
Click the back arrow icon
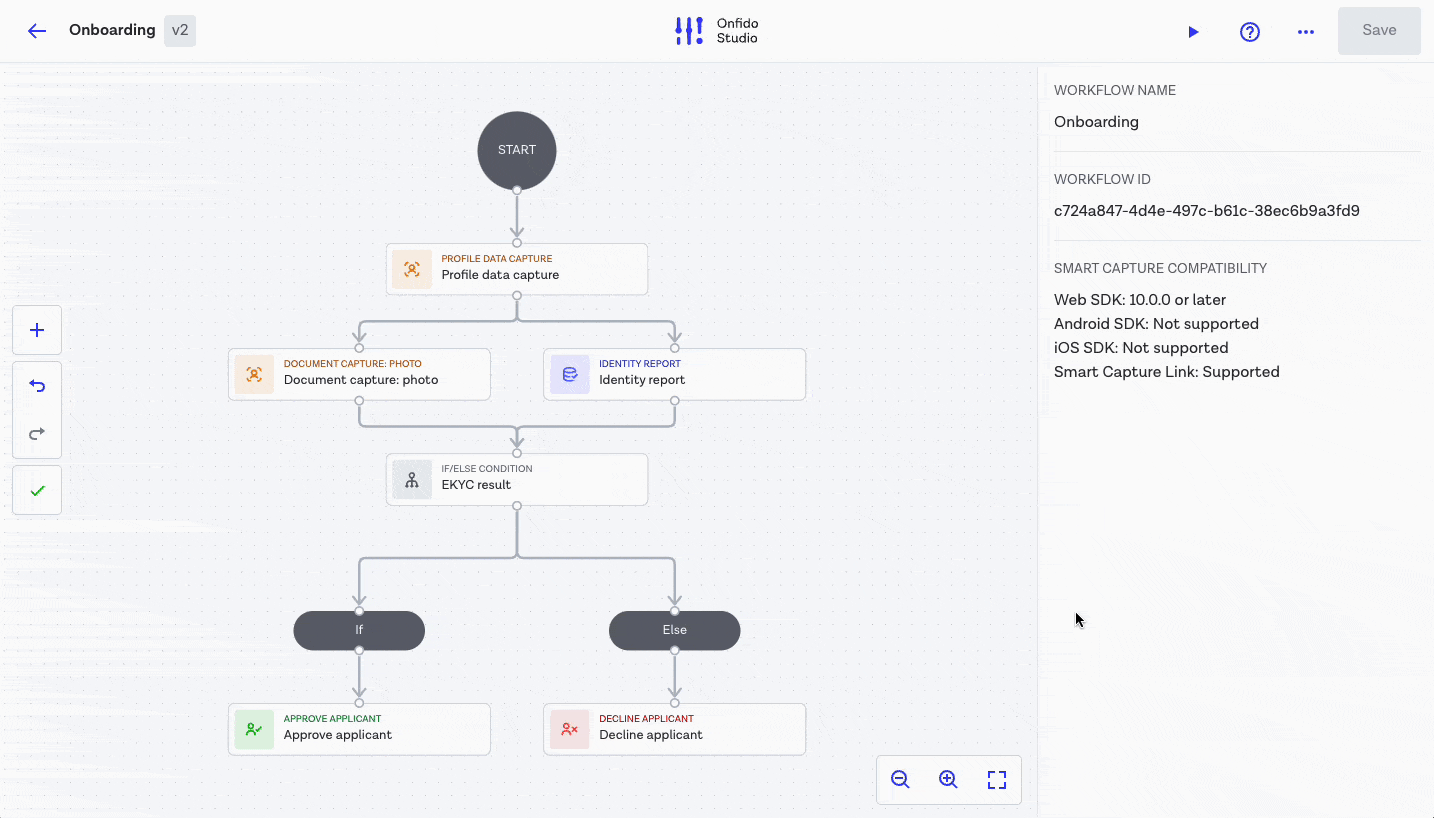click(x=37, y=31)
